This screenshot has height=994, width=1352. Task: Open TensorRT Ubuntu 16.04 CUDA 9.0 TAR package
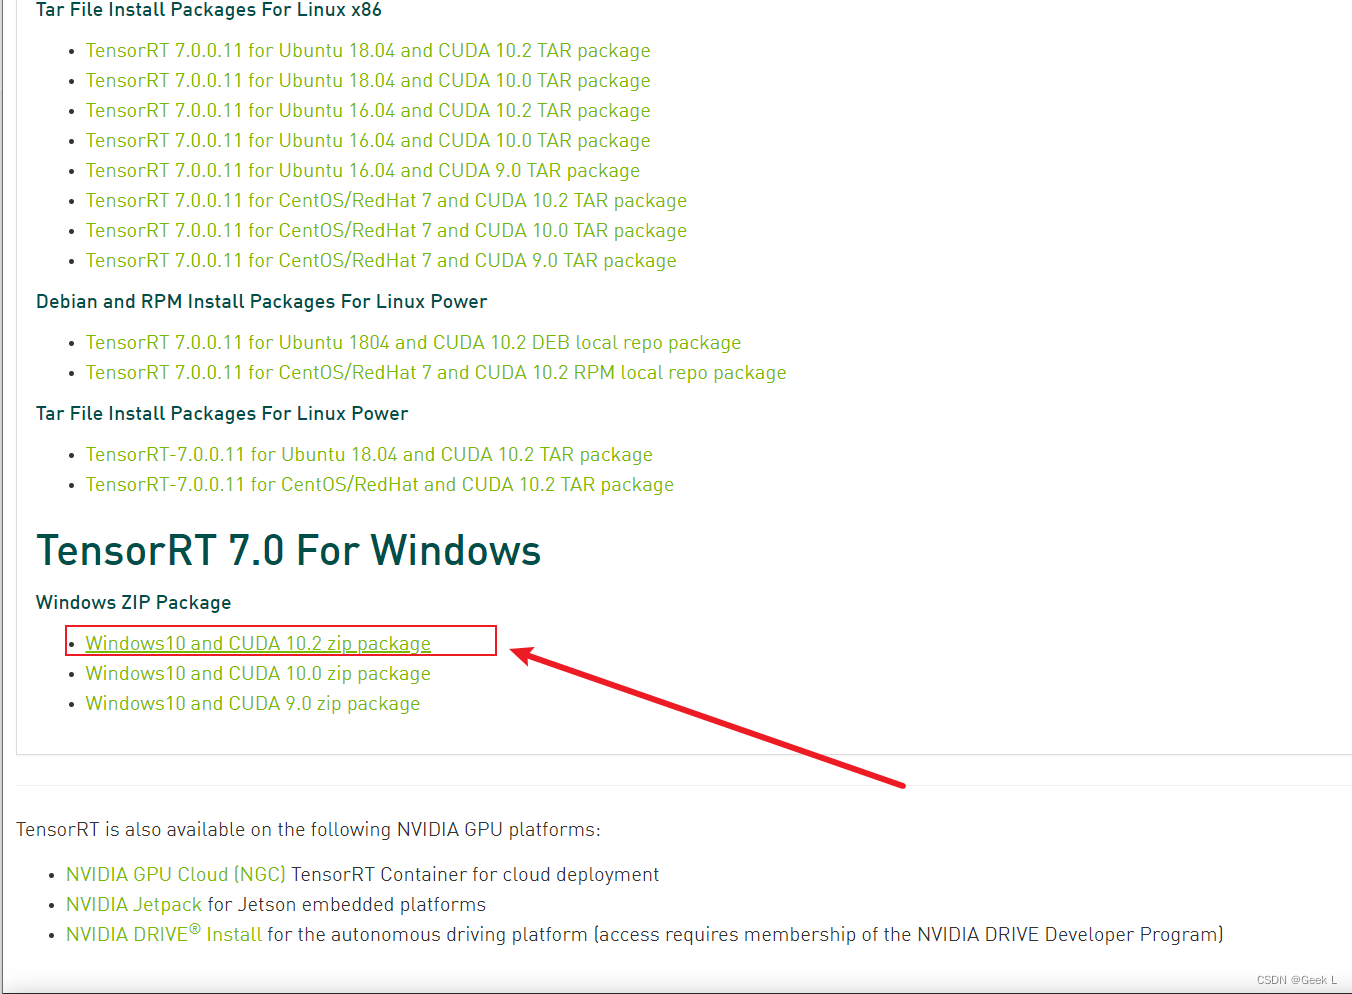pos(363,171)
